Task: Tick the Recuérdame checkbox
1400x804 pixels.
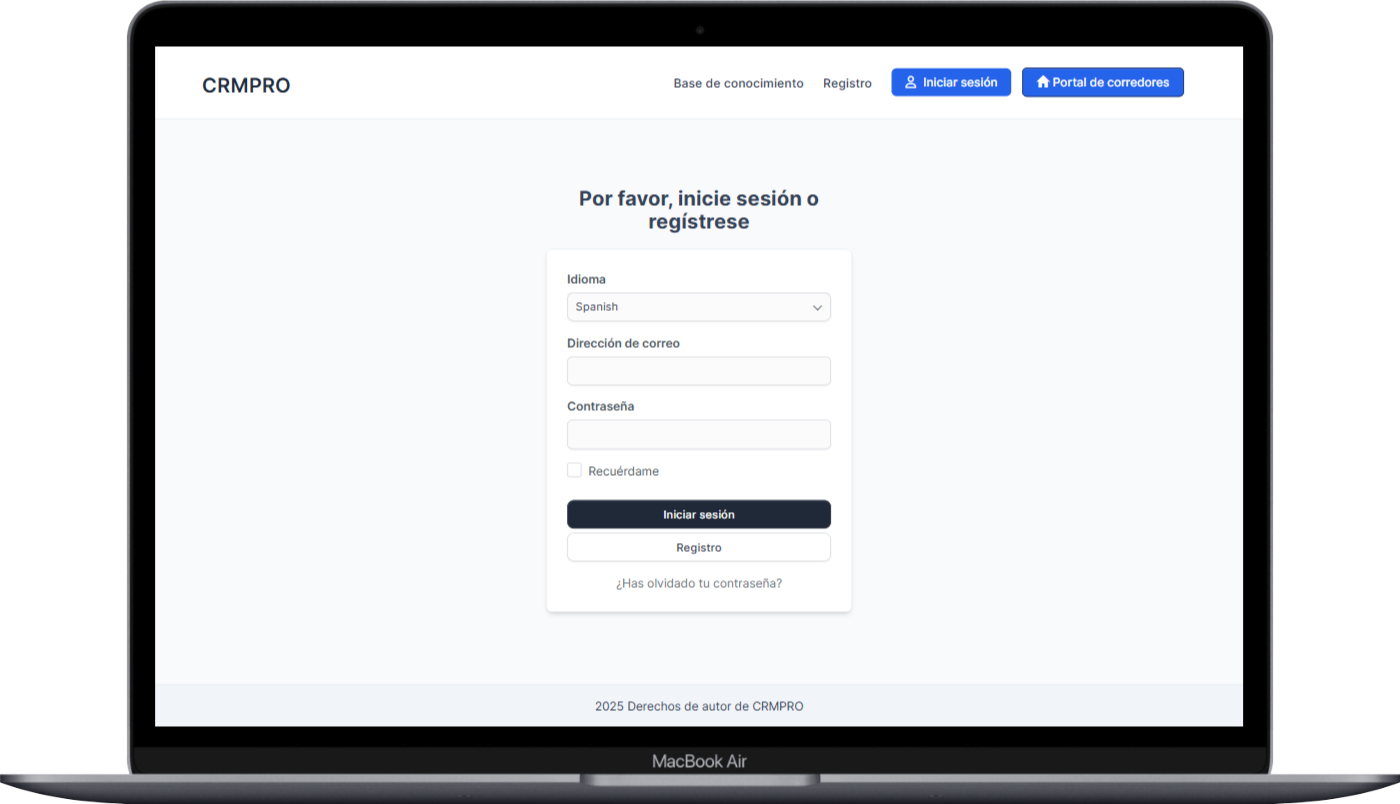Action: [x=574, y=470]
